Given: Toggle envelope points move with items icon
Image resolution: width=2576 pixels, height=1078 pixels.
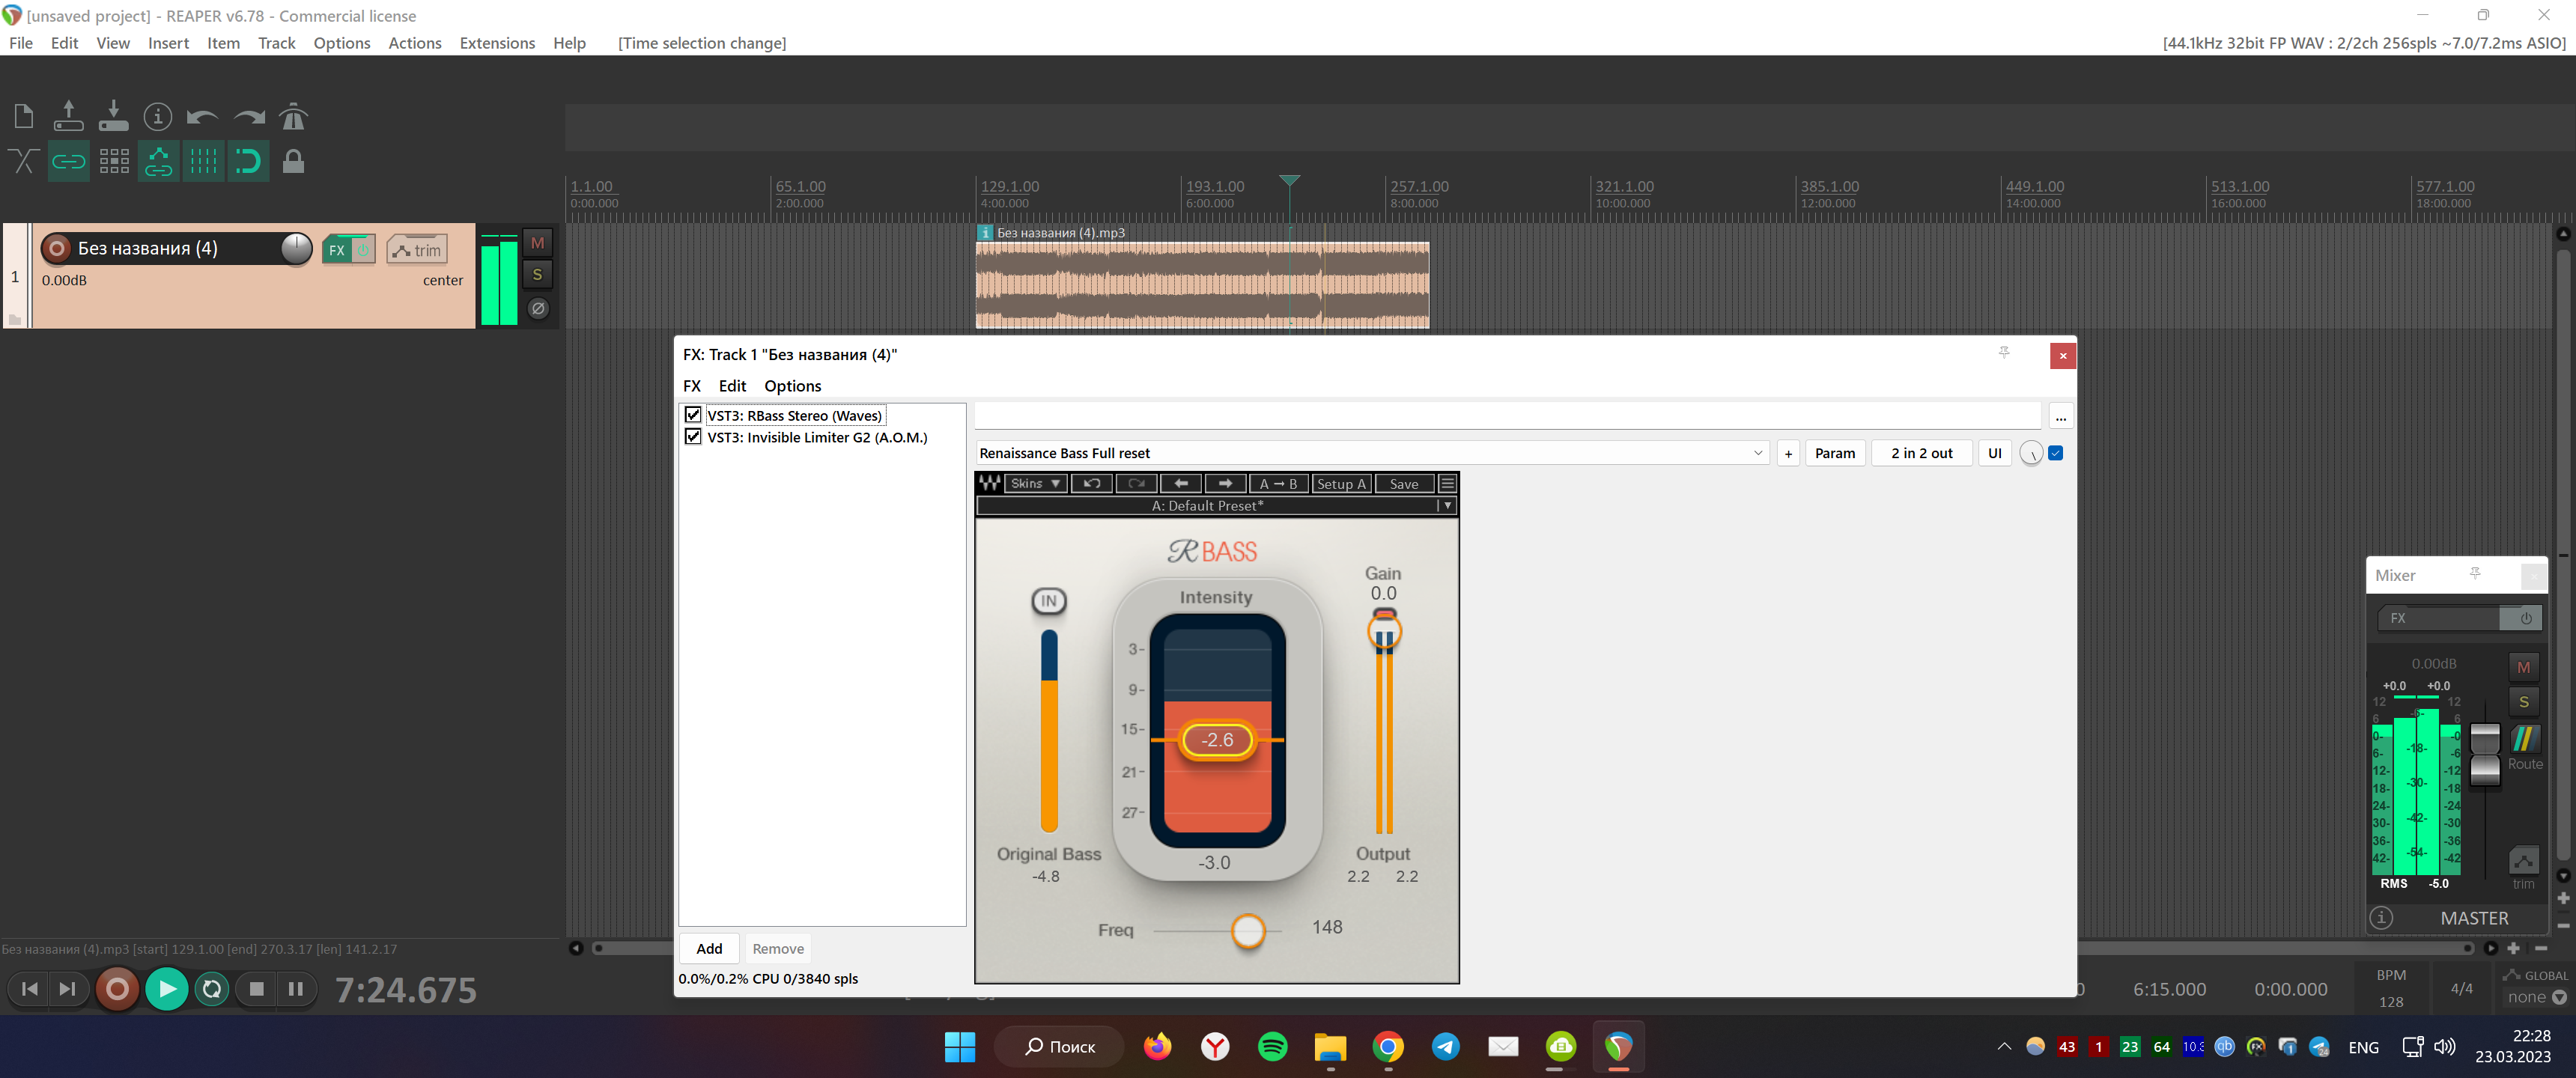Looking at the screenshot, I should tap(158, 161).
